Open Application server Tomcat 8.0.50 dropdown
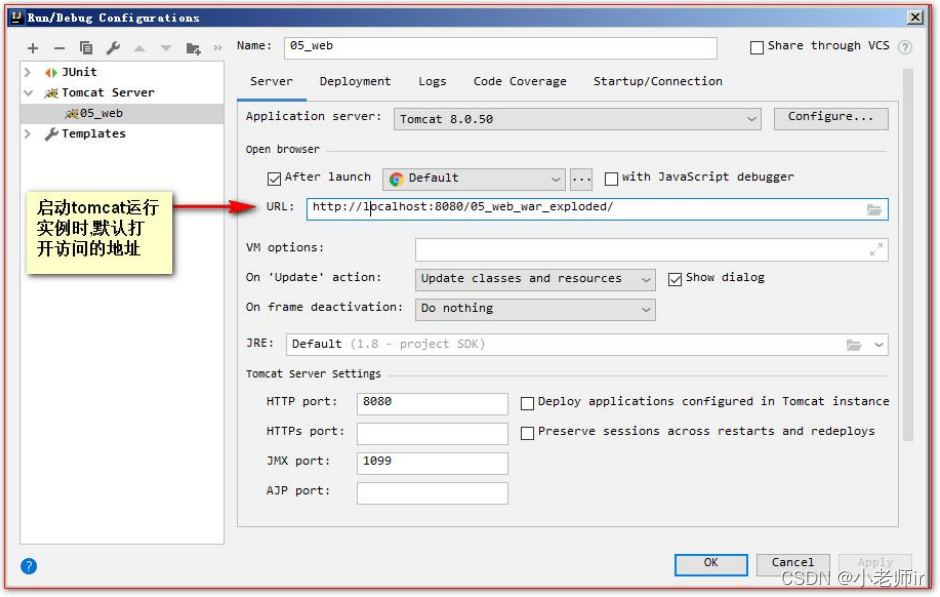940x597 pixels. (577, 119)
